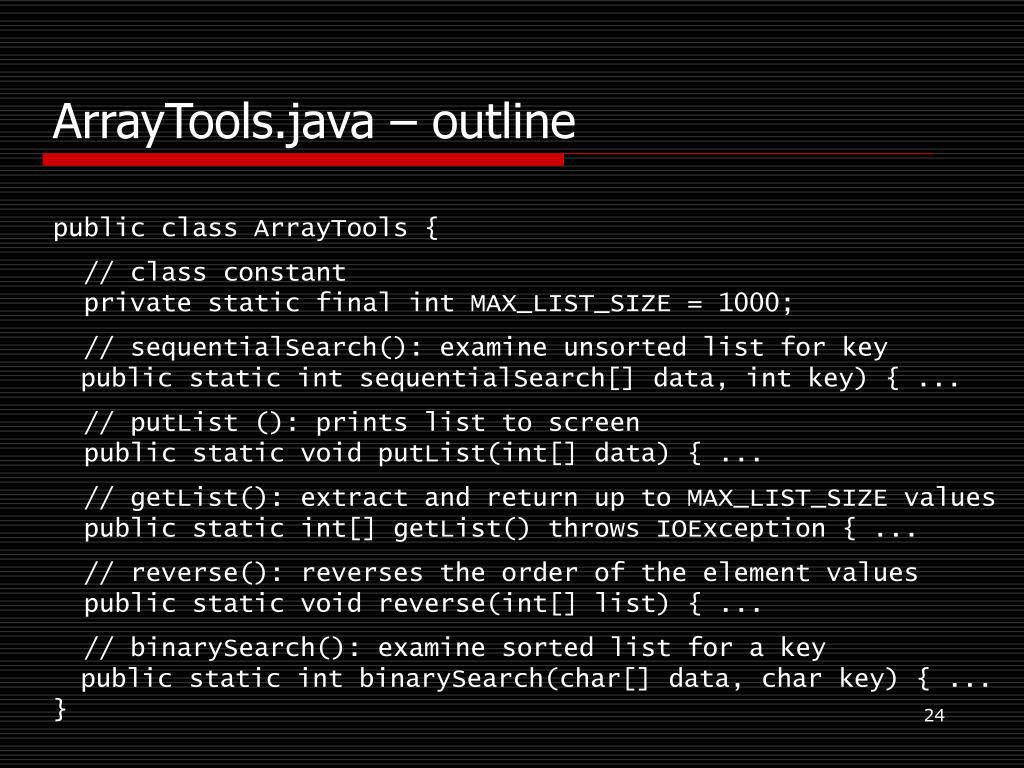Click the slide number 24
This screenshot has width=1024, height=768.
934,715
